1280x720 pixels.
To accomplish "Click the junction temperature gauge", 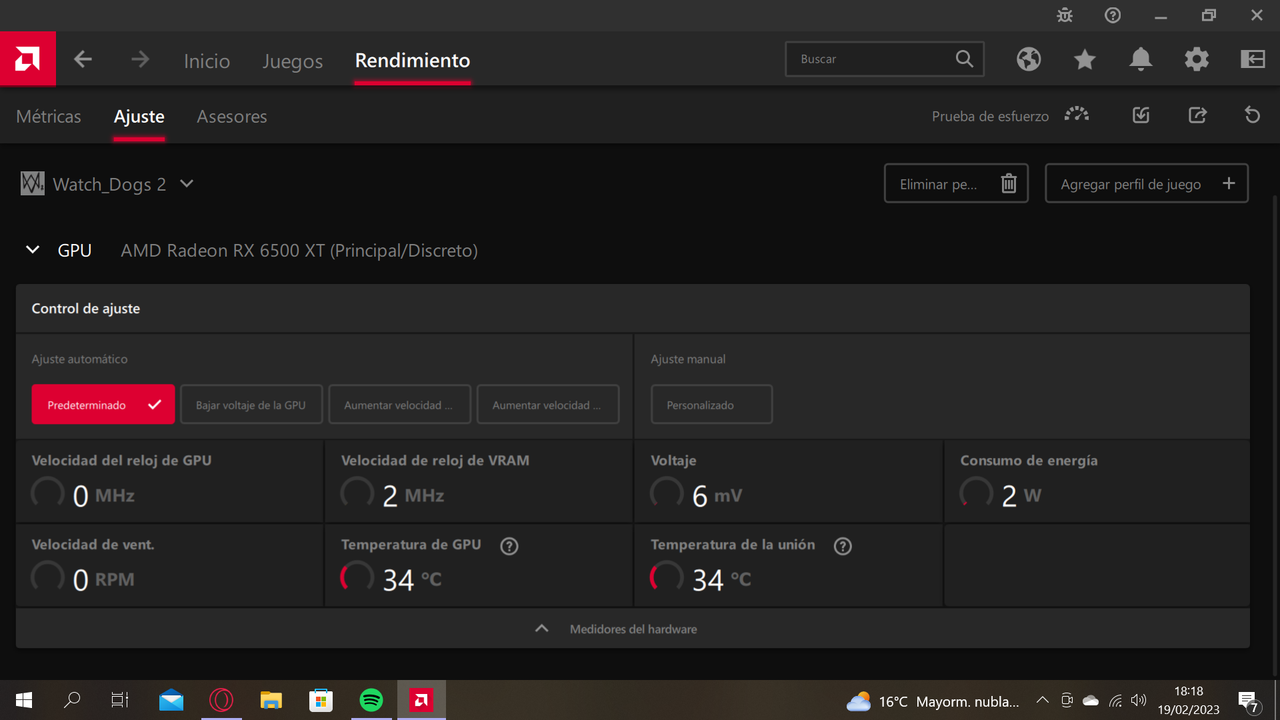I will tap(667, 577).
